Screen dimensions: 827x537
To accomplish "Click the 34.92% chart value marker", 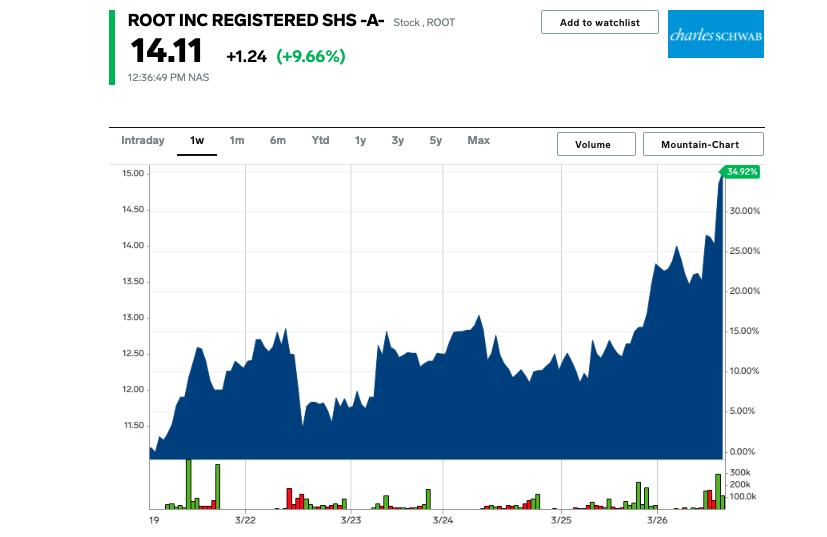I will [741, 171].
